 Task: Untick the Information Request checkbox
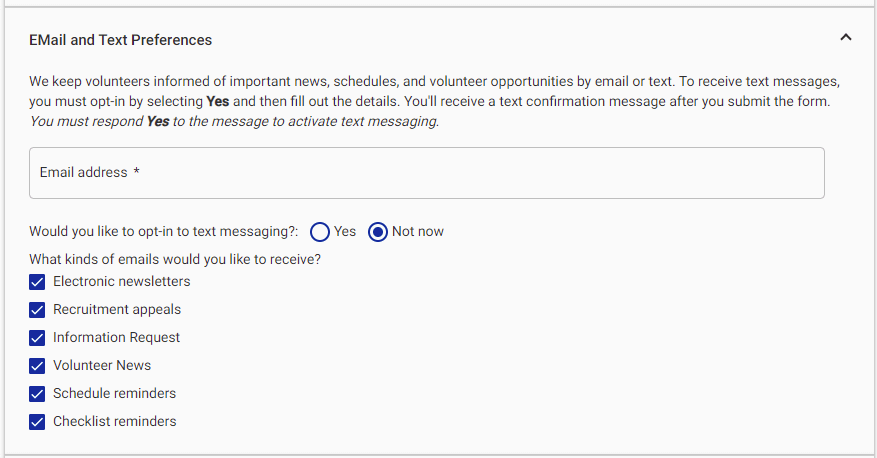tap(38, 338)
